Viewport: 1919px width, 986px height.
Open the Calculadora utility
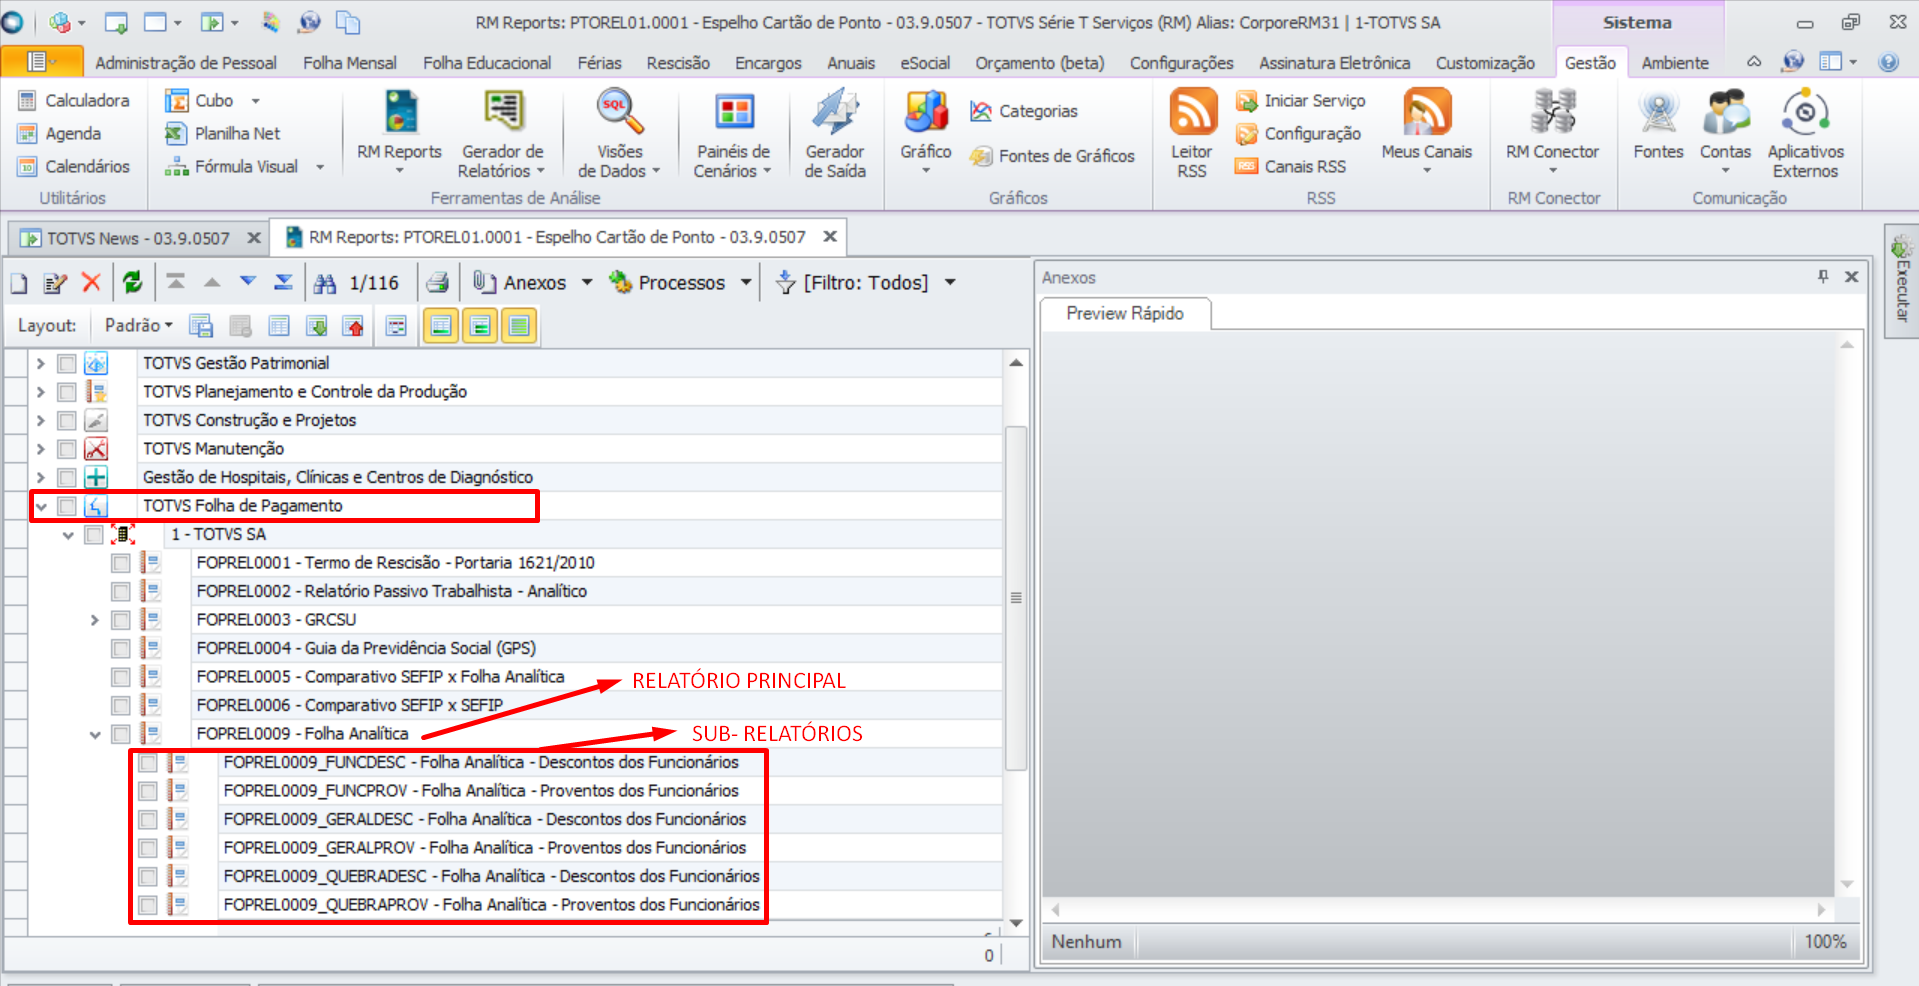tap(75, 100)
